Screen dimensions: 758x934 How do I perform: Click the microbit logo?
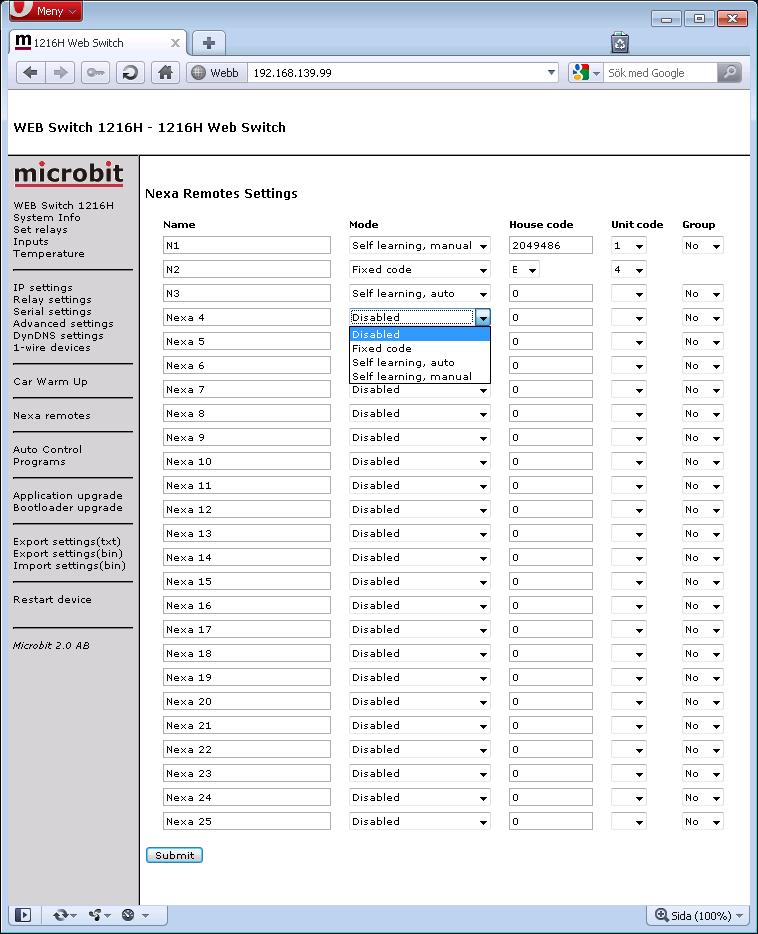(x=68, y=173)
